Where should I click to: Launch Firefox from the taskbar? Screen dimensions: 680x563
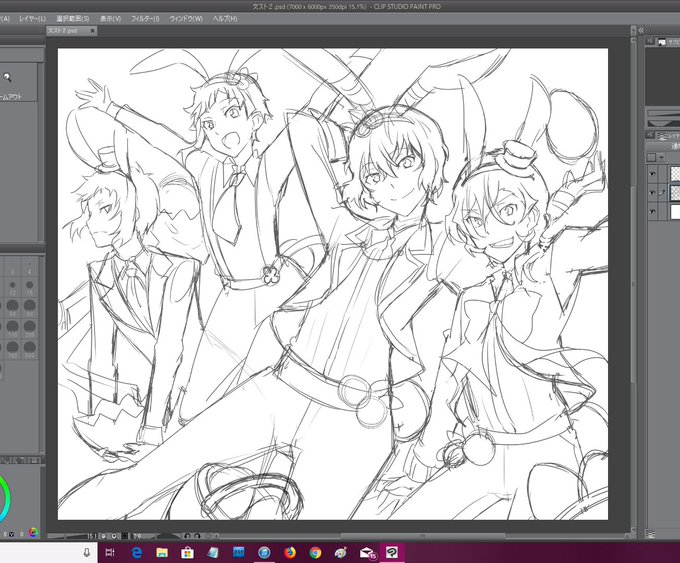point(290,553)
